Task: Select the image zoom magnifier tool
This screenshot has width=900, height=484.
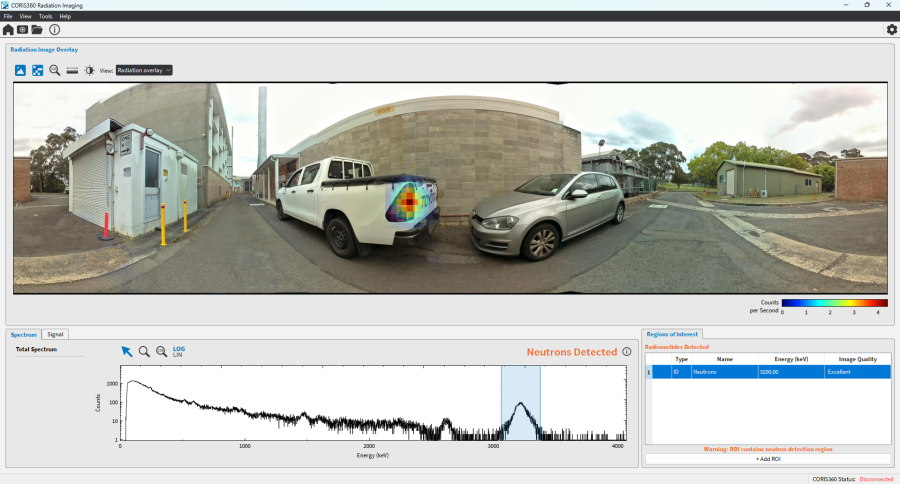Action: point(55,70)
